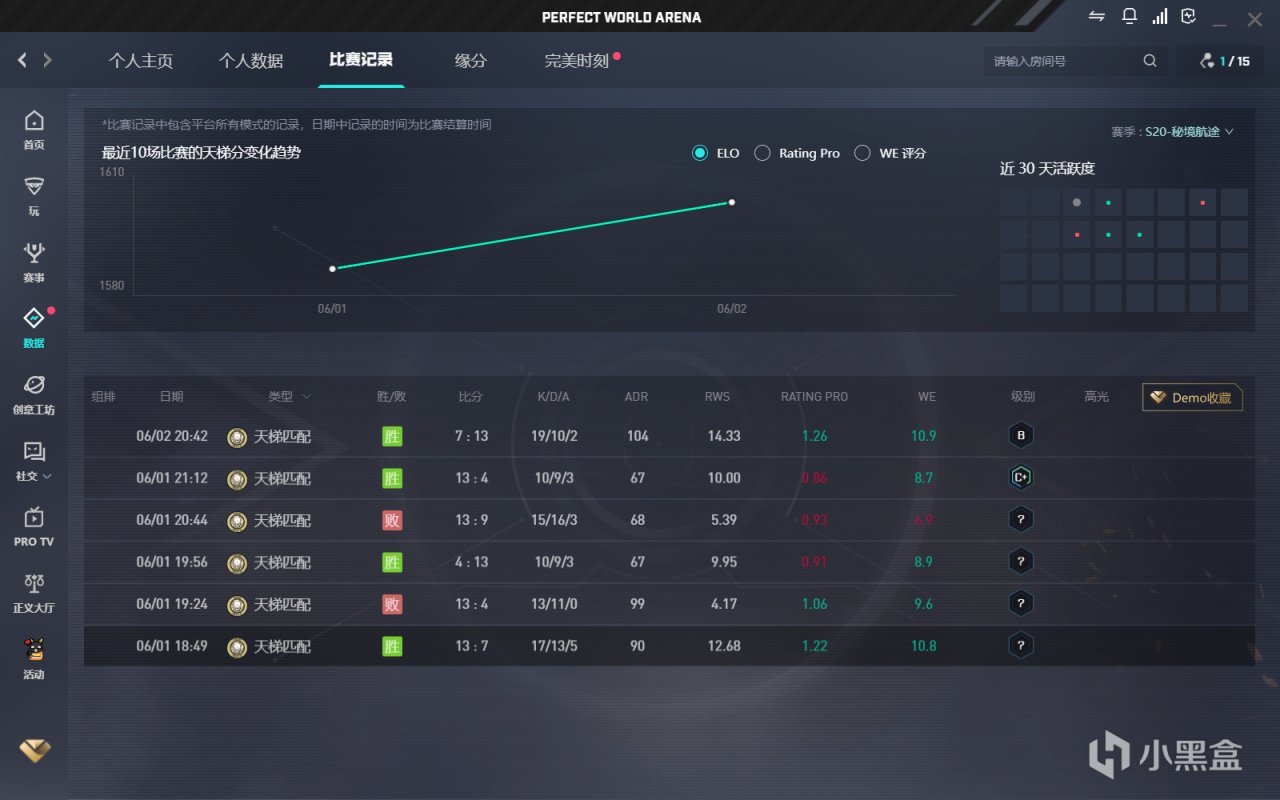Select the Rating Pro radio button

[762, 153]
